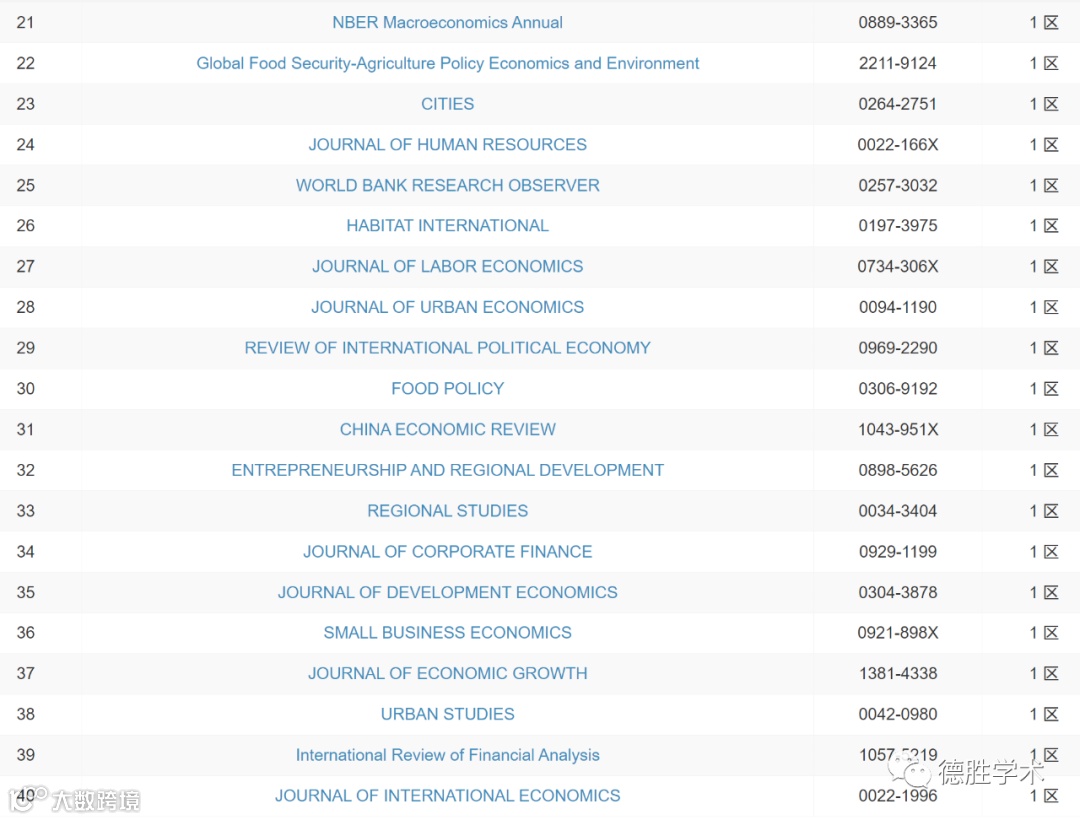Open JOURNAL OF URBAN ECONOMICS link
Viewport: 1080px width, 820px height.
448,307
